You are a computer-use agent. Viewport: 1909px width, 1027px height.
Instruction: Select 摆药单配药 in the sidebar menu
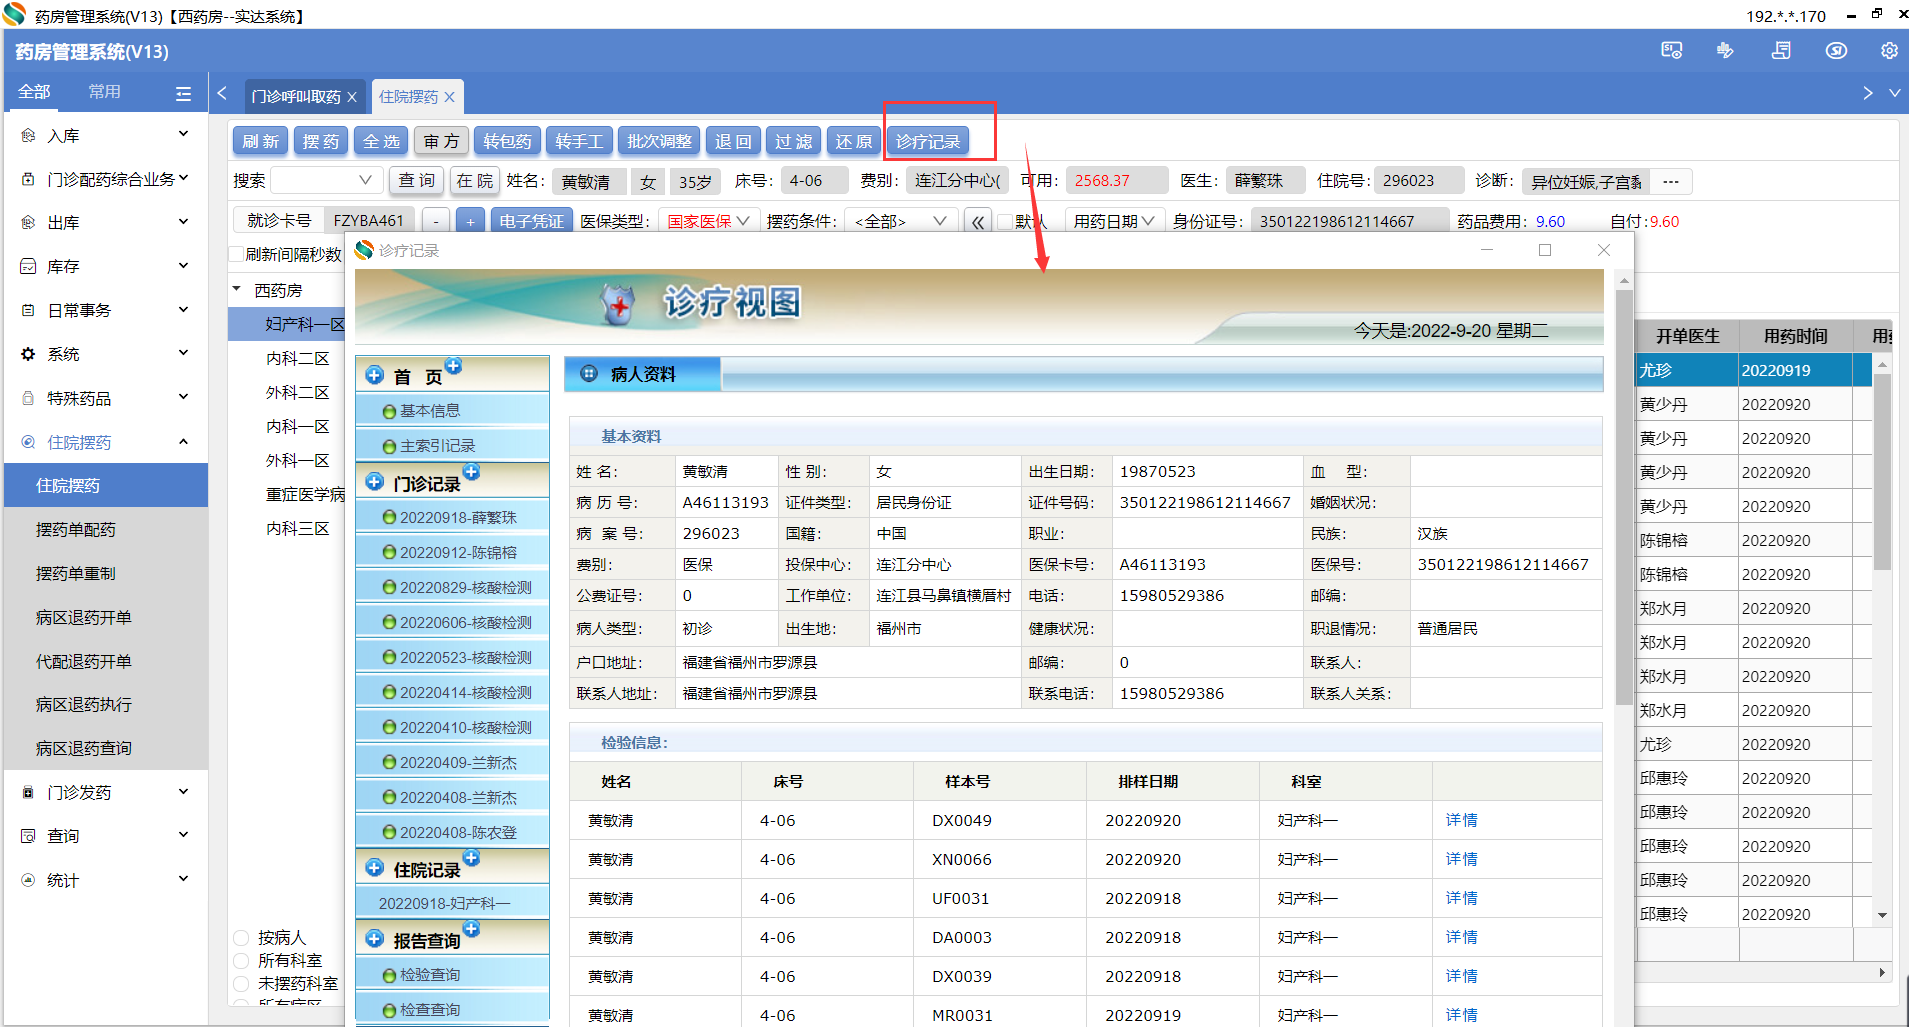76,530
